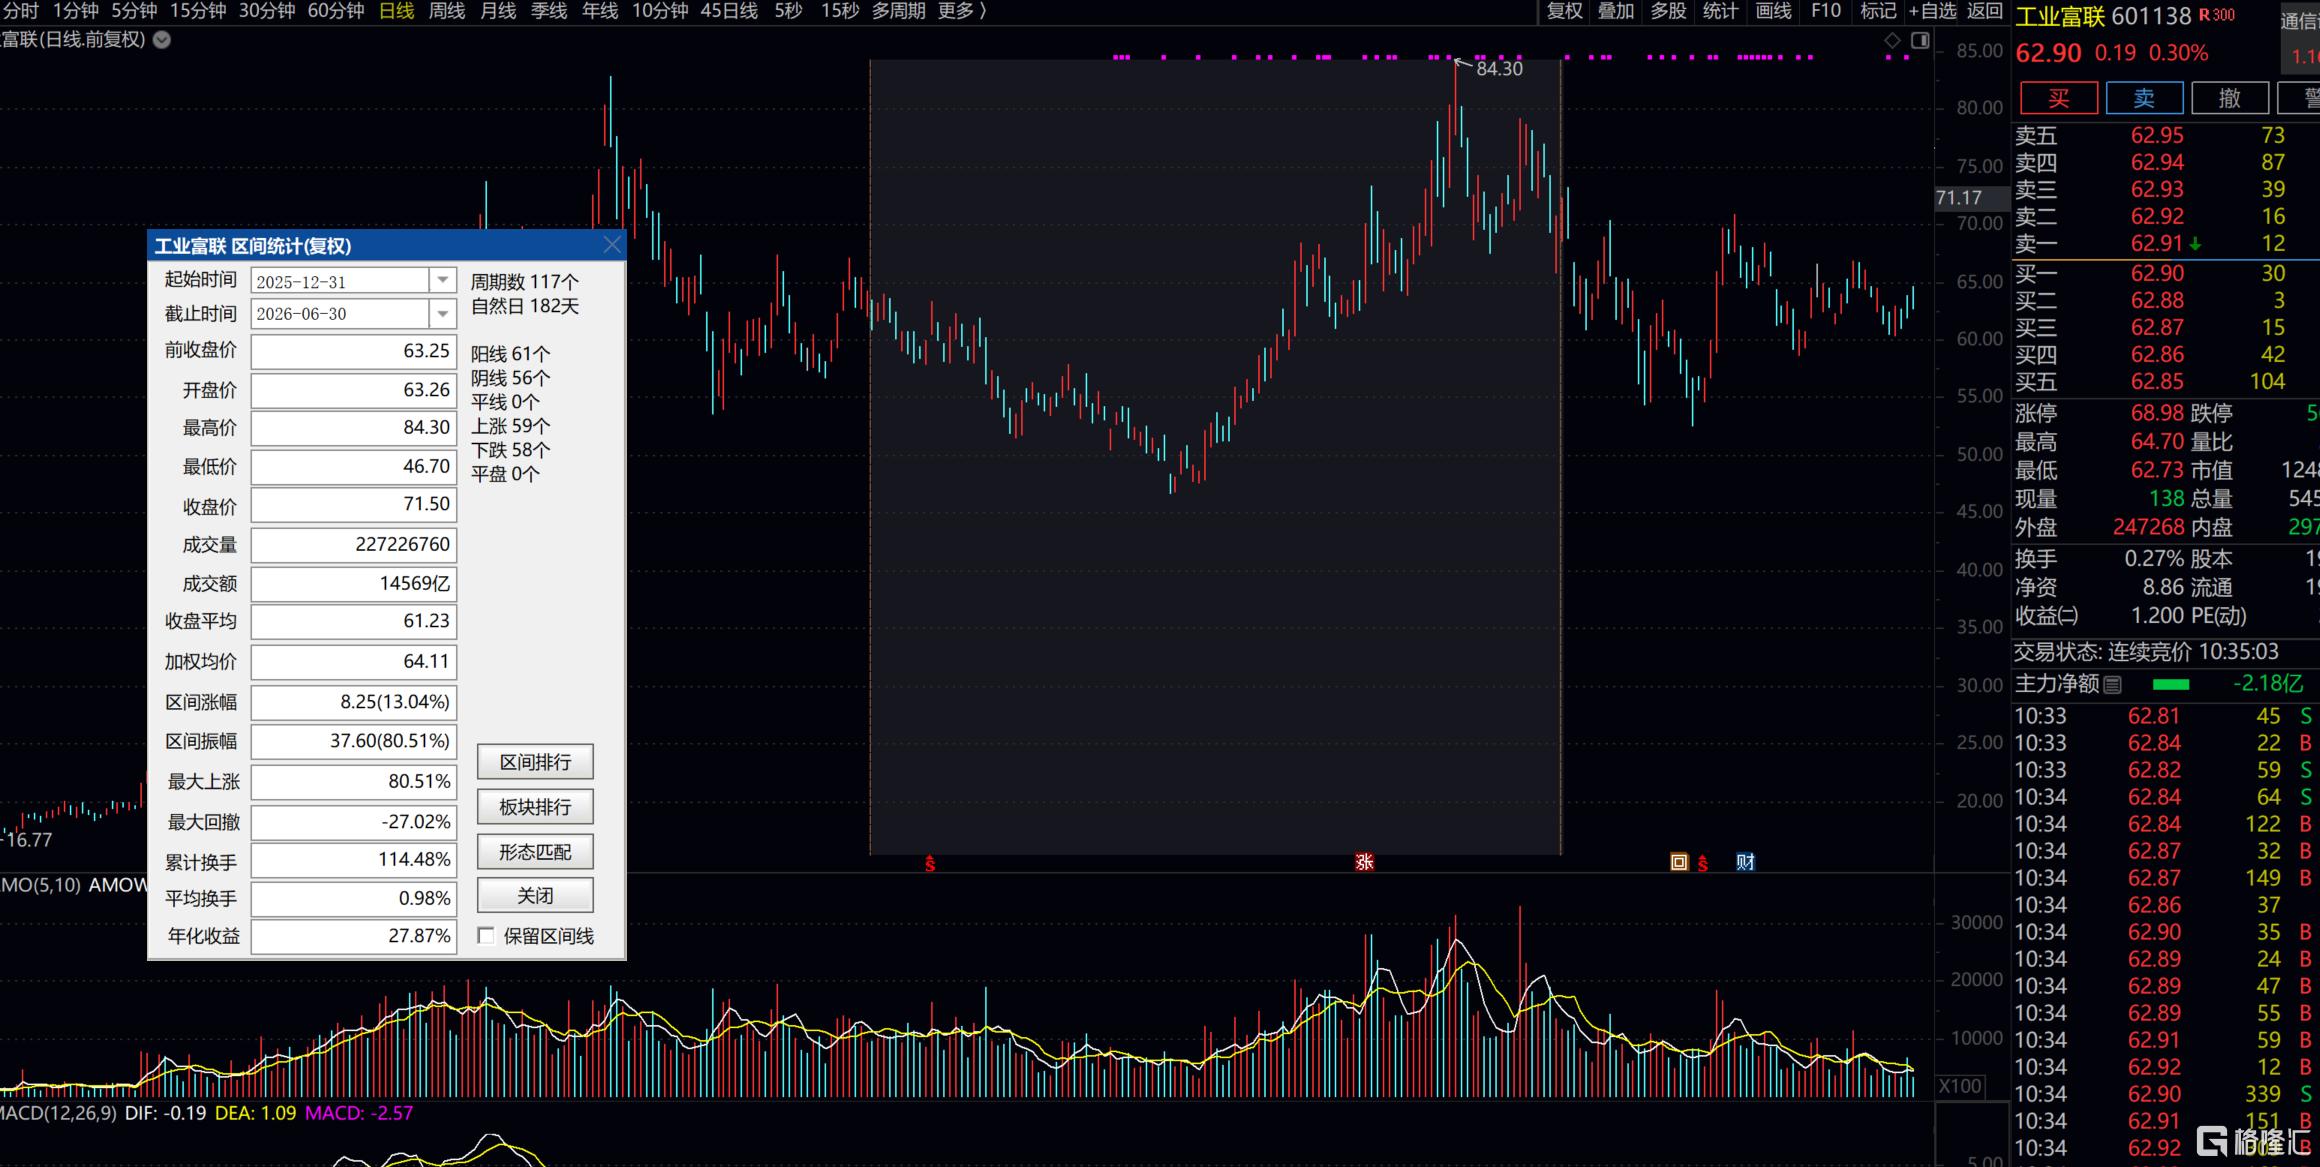Screen dimensions: 2320x1167
Task: Click the 涨停 price 68.98
Action: [x=2157, y=413]
